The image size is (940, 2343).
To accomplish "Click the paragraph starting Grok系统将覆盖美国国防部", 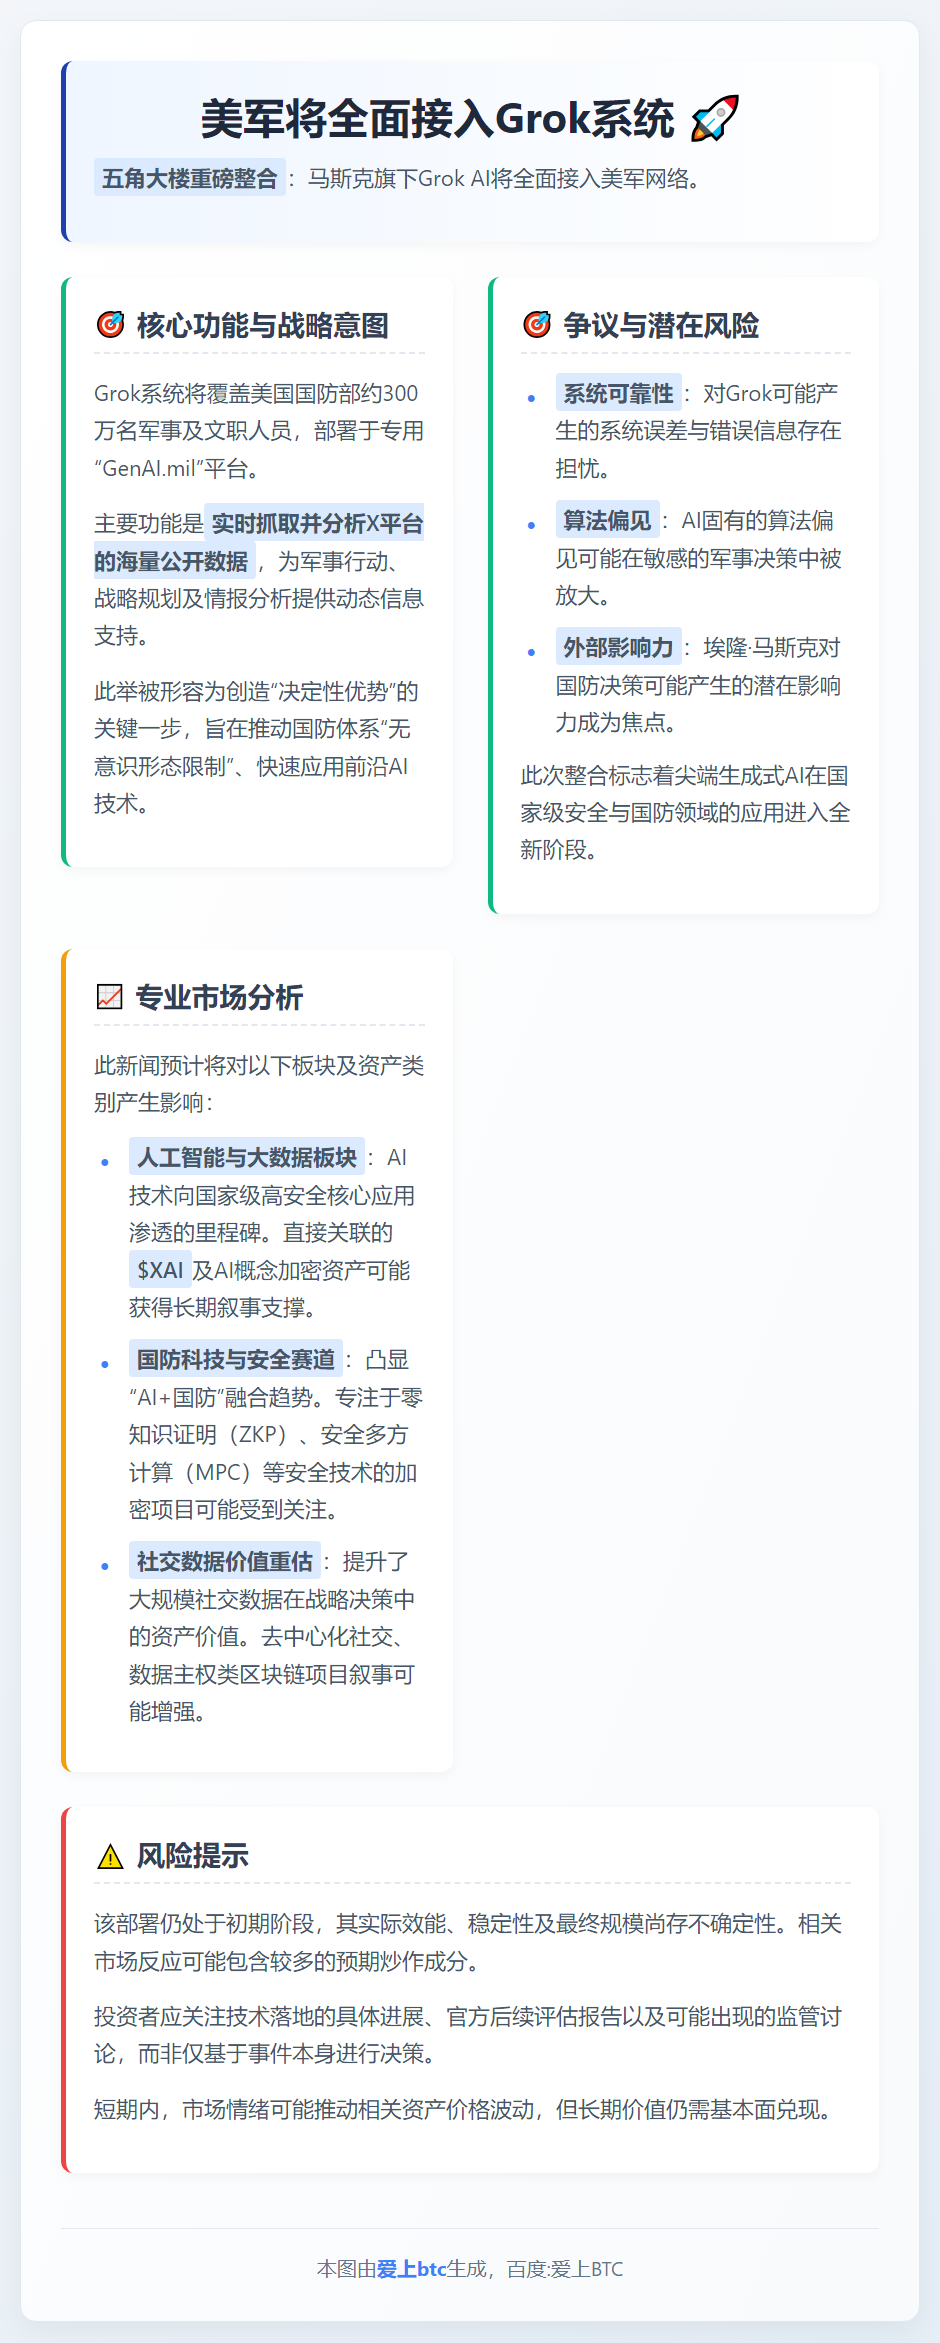I will coord(259,431).
